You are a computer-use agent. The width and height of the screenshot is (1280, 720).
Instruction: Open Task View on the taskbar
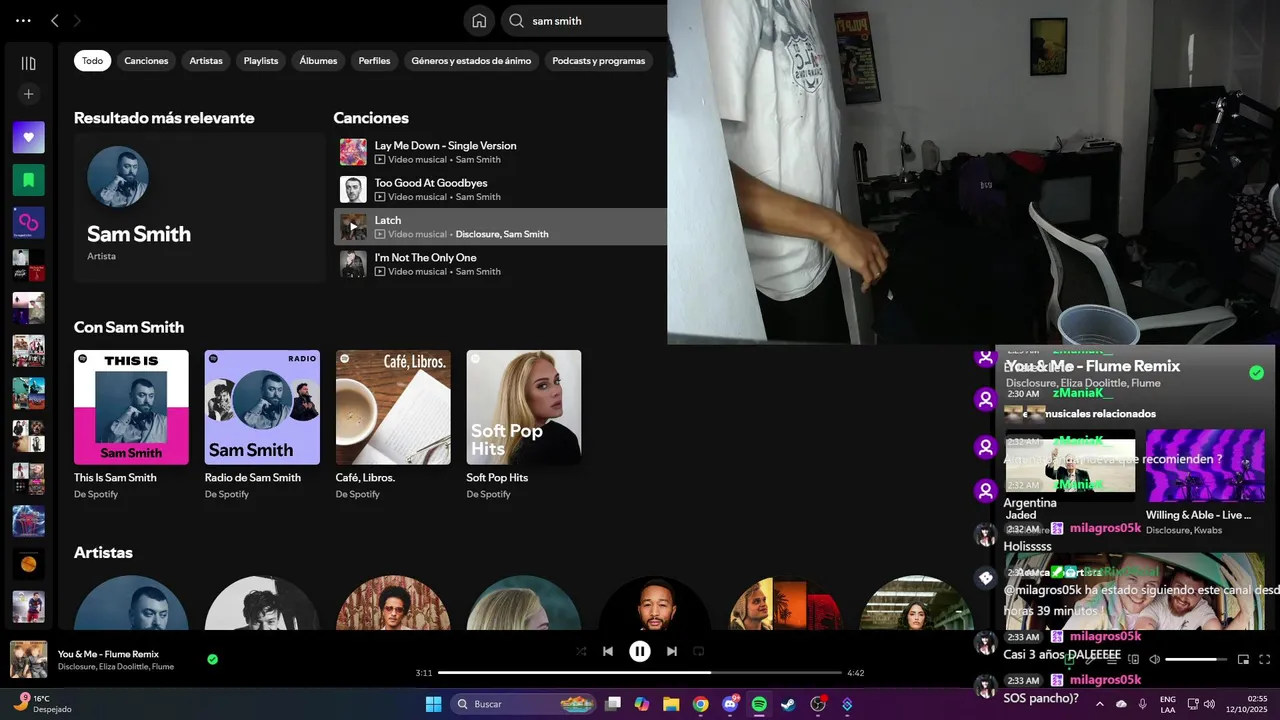point(613,704)
